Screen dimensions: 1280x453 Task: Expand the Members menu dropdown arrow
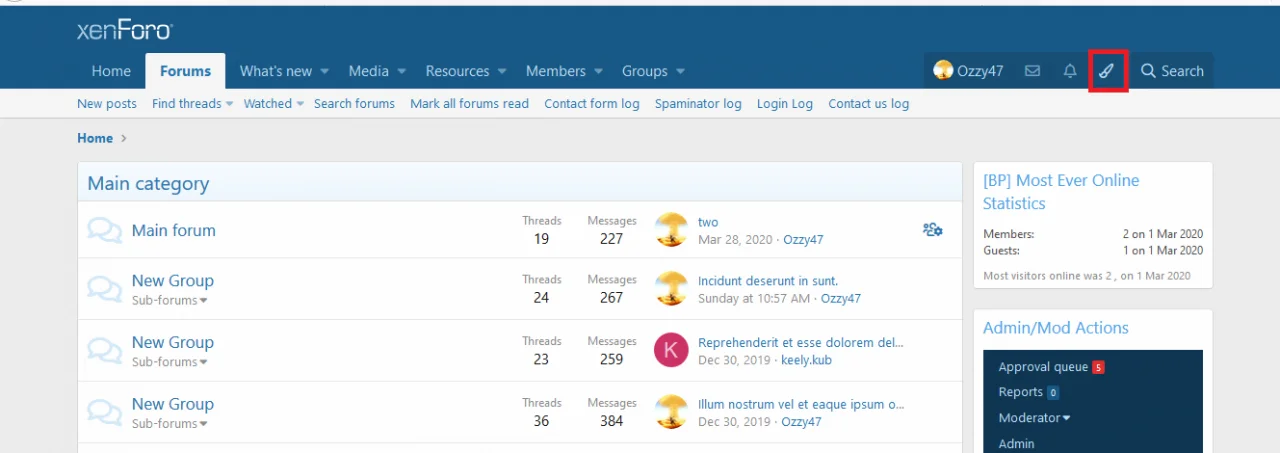point(598,72)
